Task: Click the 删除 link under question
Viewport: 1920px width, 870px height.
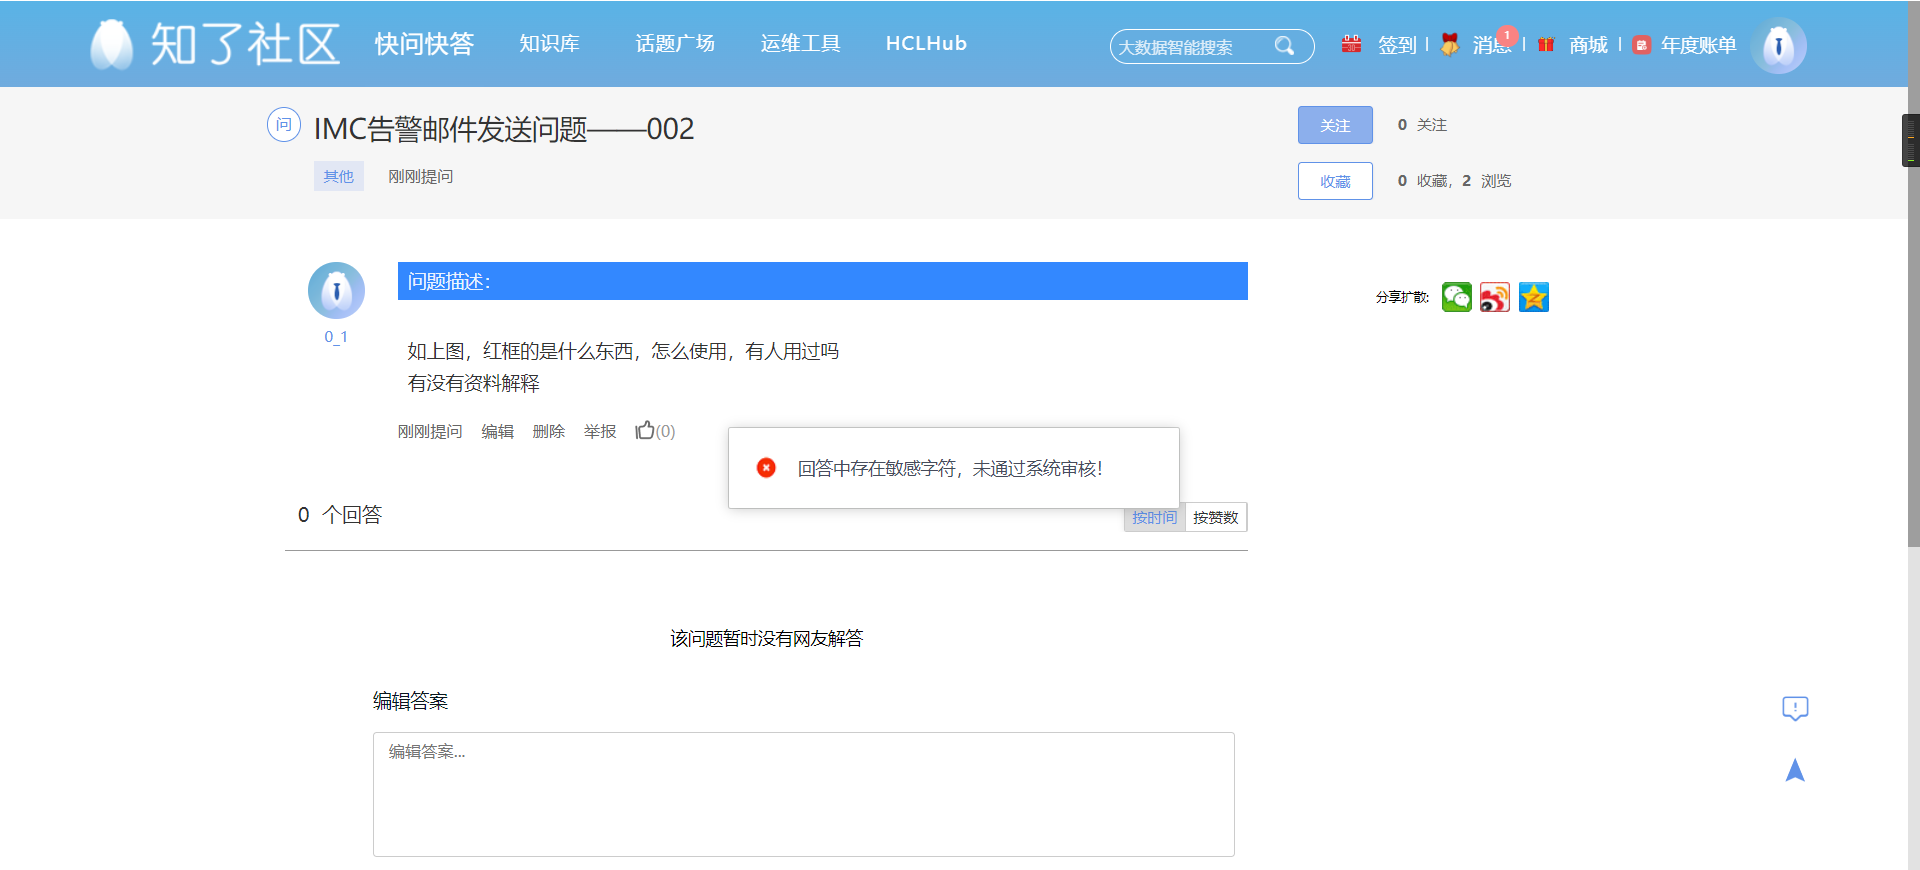Action: coord(548,431)
